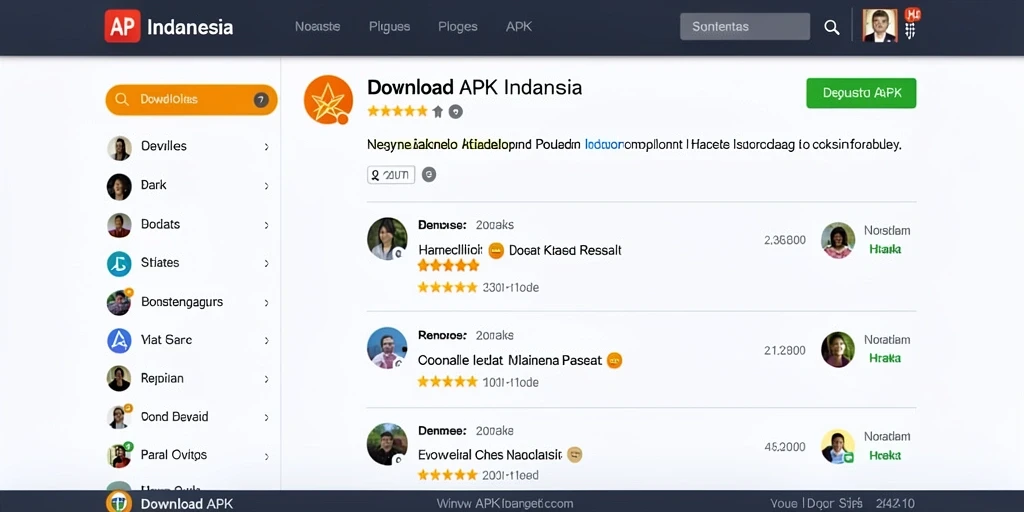Click Hraka link in third review row
Screen dimensions: 1024x512
[885, 455]
